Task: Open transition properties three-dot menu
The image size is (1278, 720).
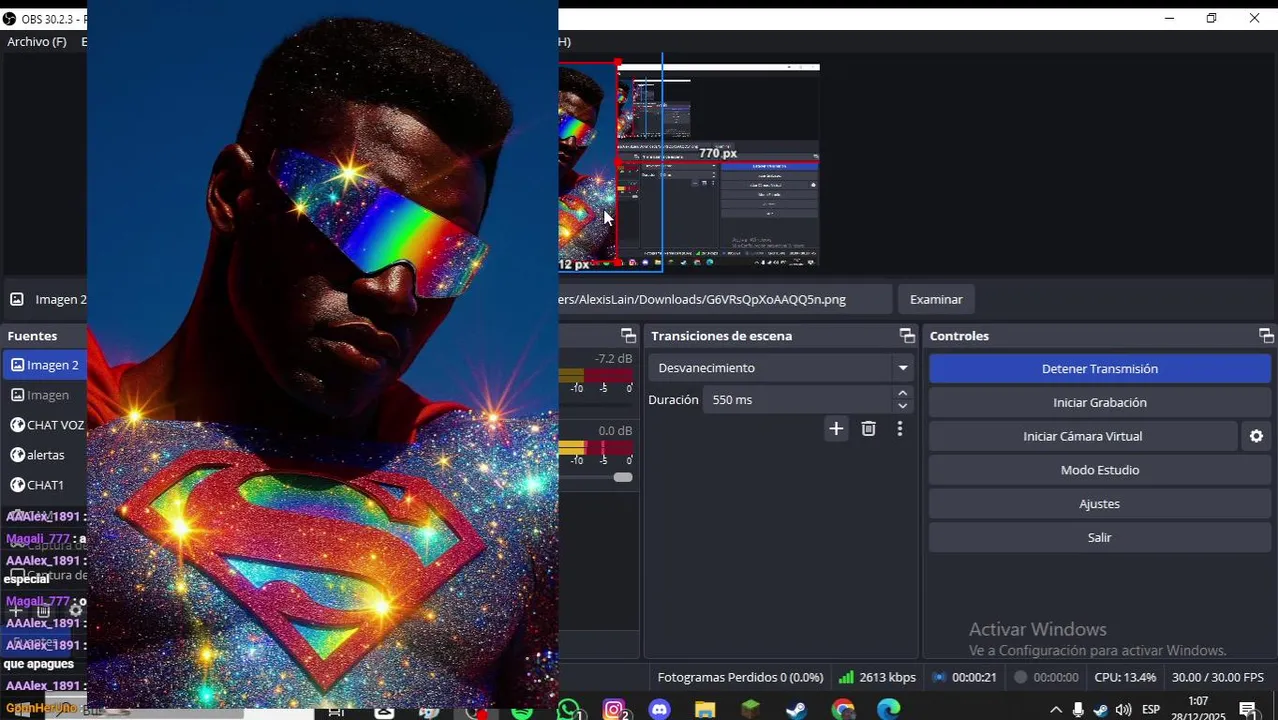Action: [x=900, y=429]
